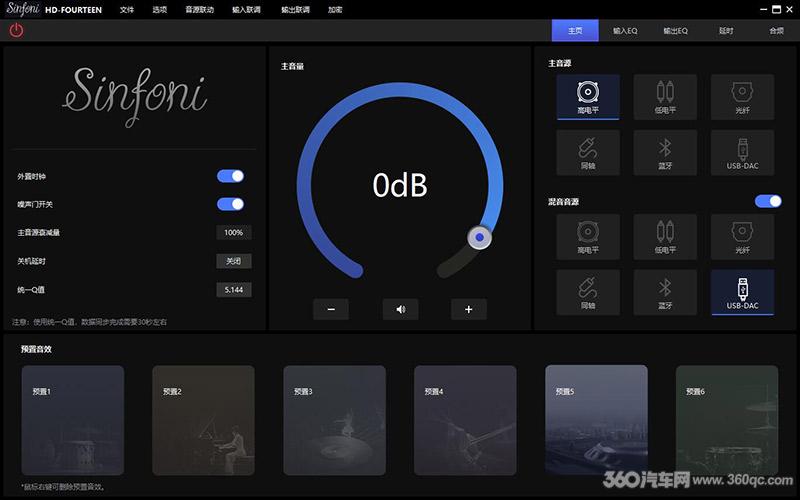Load the 预置1 preset thumbnail

[x=73, y=420]
